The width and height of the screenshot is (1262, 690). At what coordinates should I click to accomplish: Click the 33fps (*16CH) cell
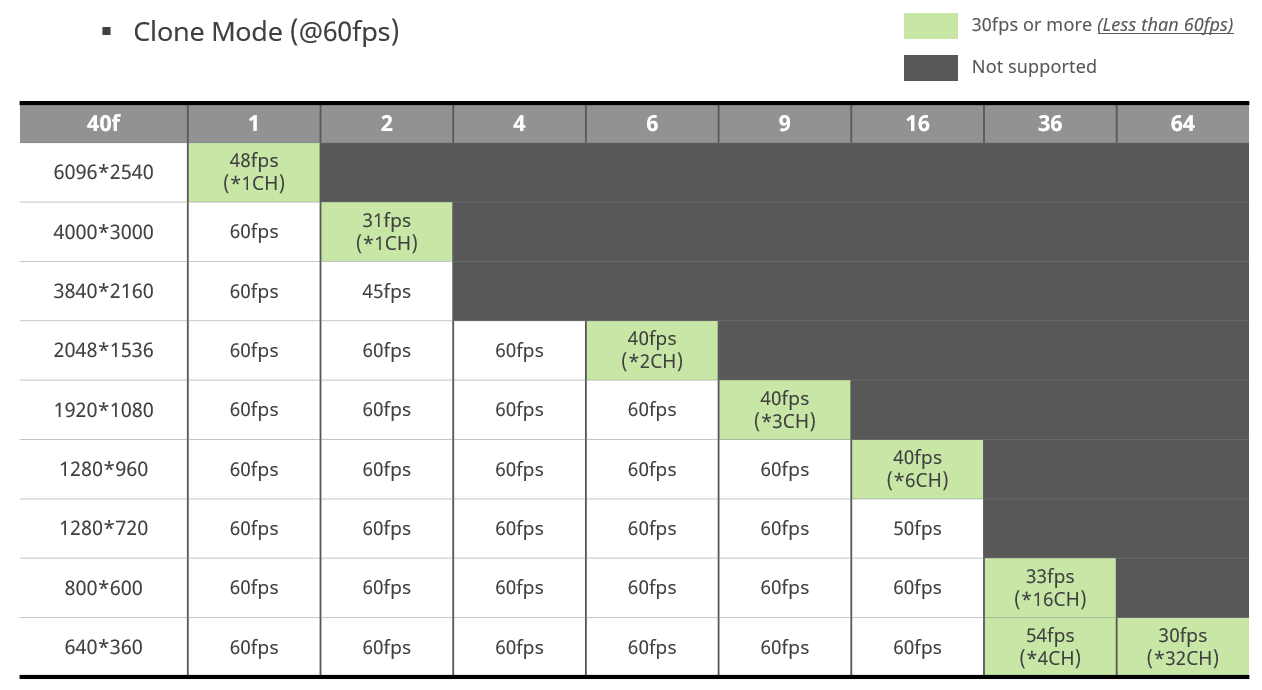point(1050,588)
